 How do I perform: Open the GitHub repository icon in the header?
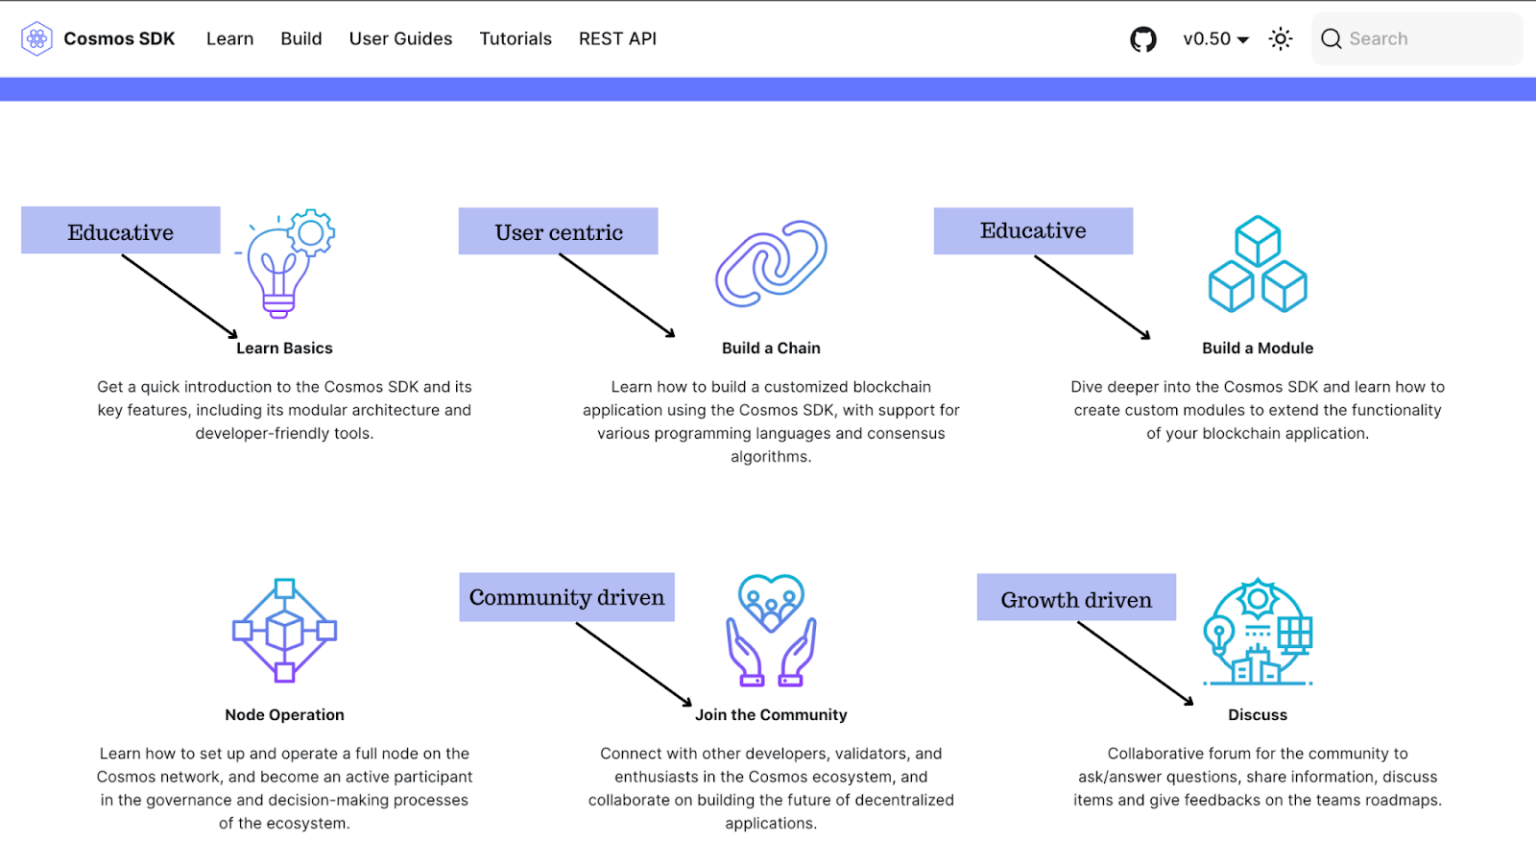tap(1143, 38)
